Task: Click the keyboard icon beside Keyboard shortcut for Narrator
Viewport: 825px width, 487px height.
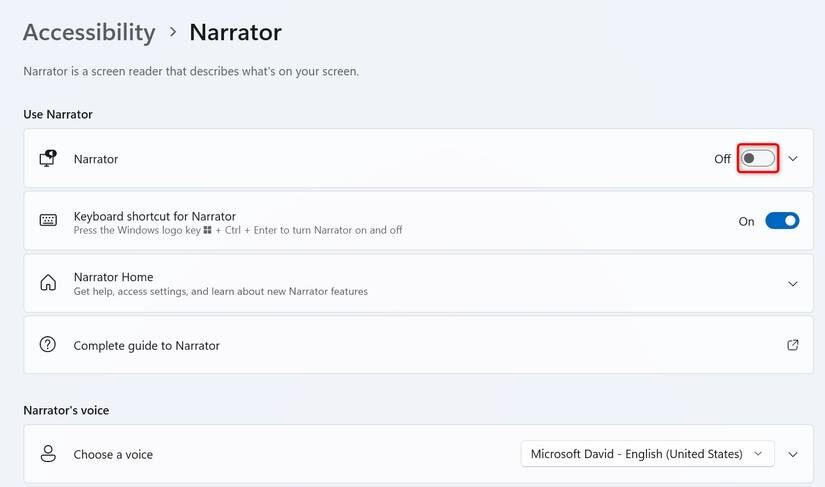Action: pos(48,220)
